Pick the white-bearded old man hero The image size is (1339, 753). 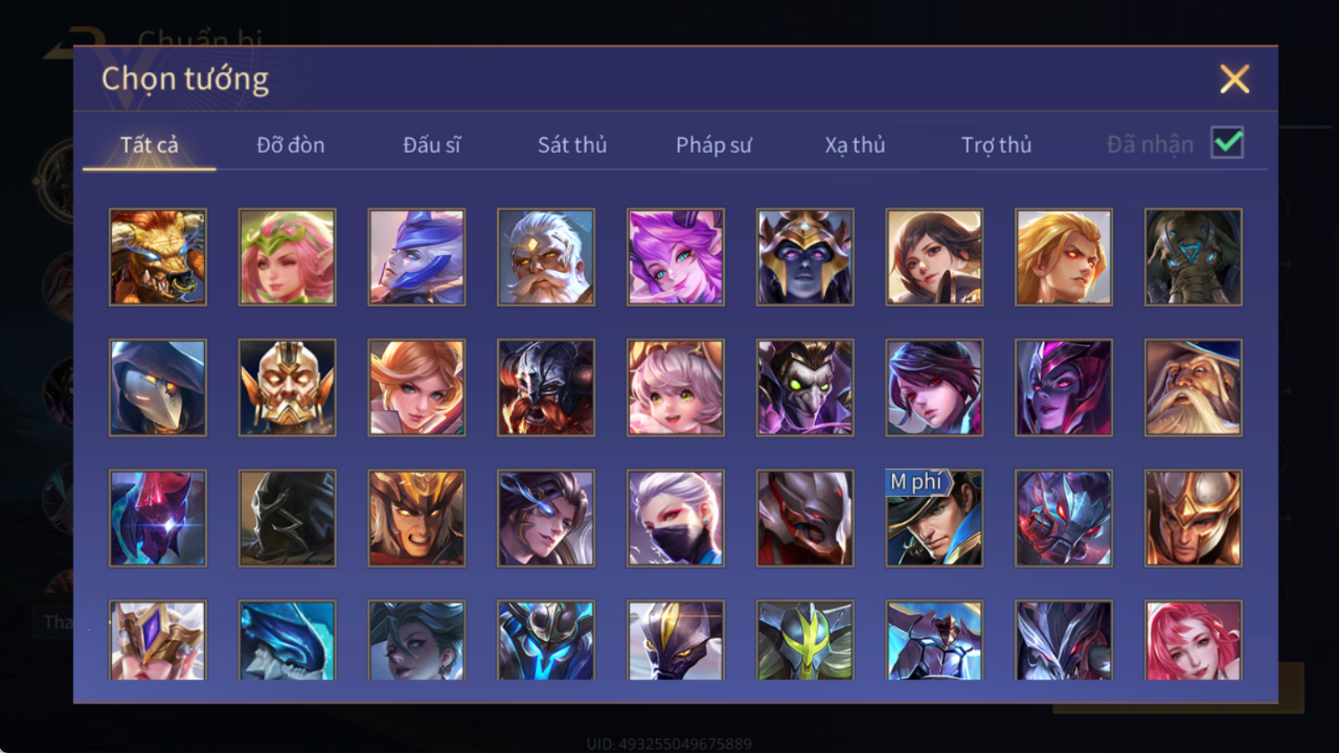546,257
